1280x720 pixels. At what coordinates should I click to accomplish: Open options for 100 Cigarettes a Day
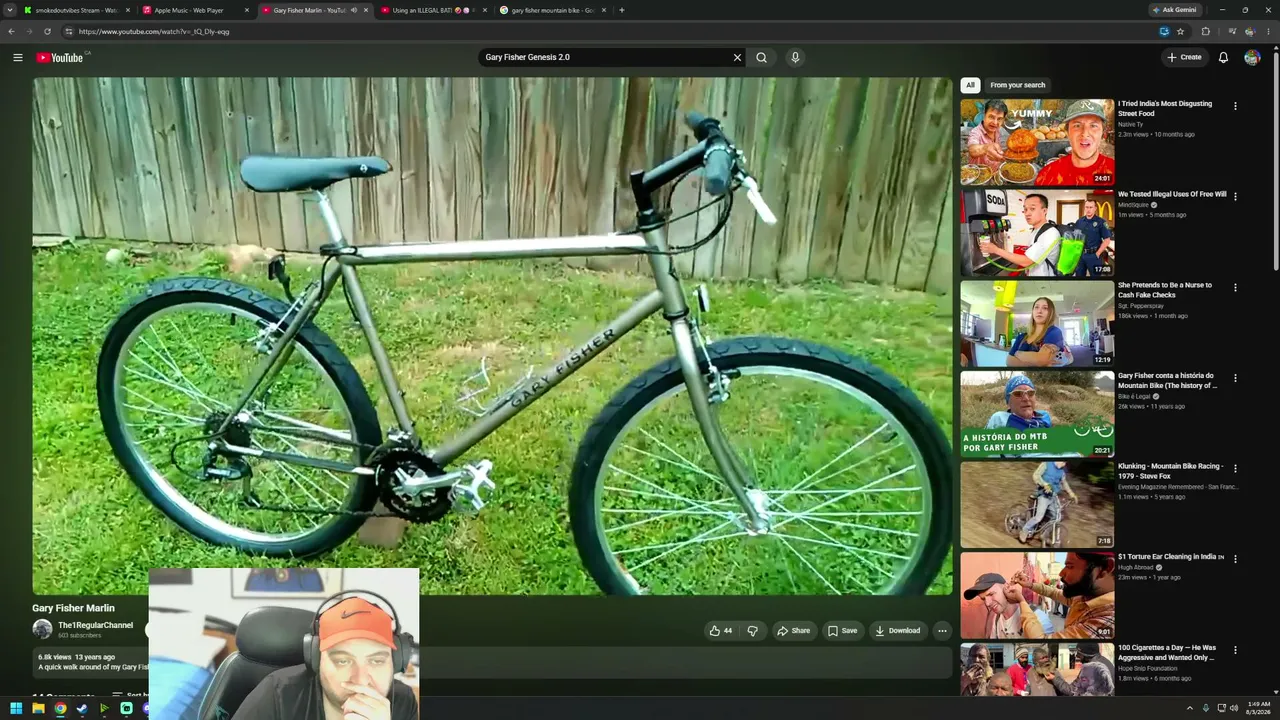click(x=1235, y=650)
